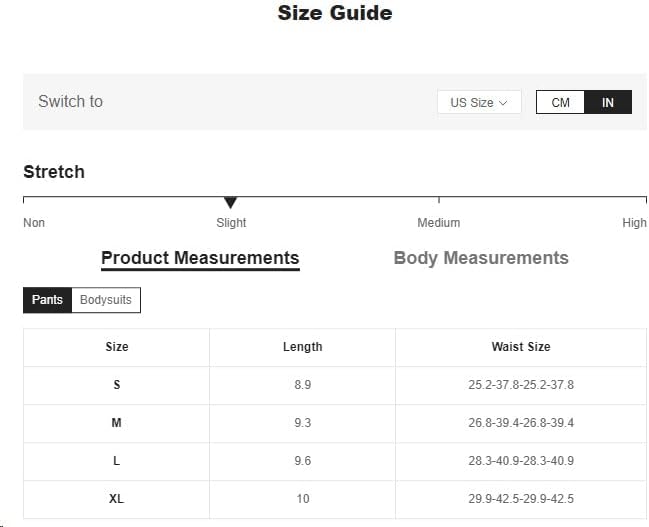The height and width of the screenshot is (527, 649).
Task: Click the Medium stretch level label
Action: point(439,223)
